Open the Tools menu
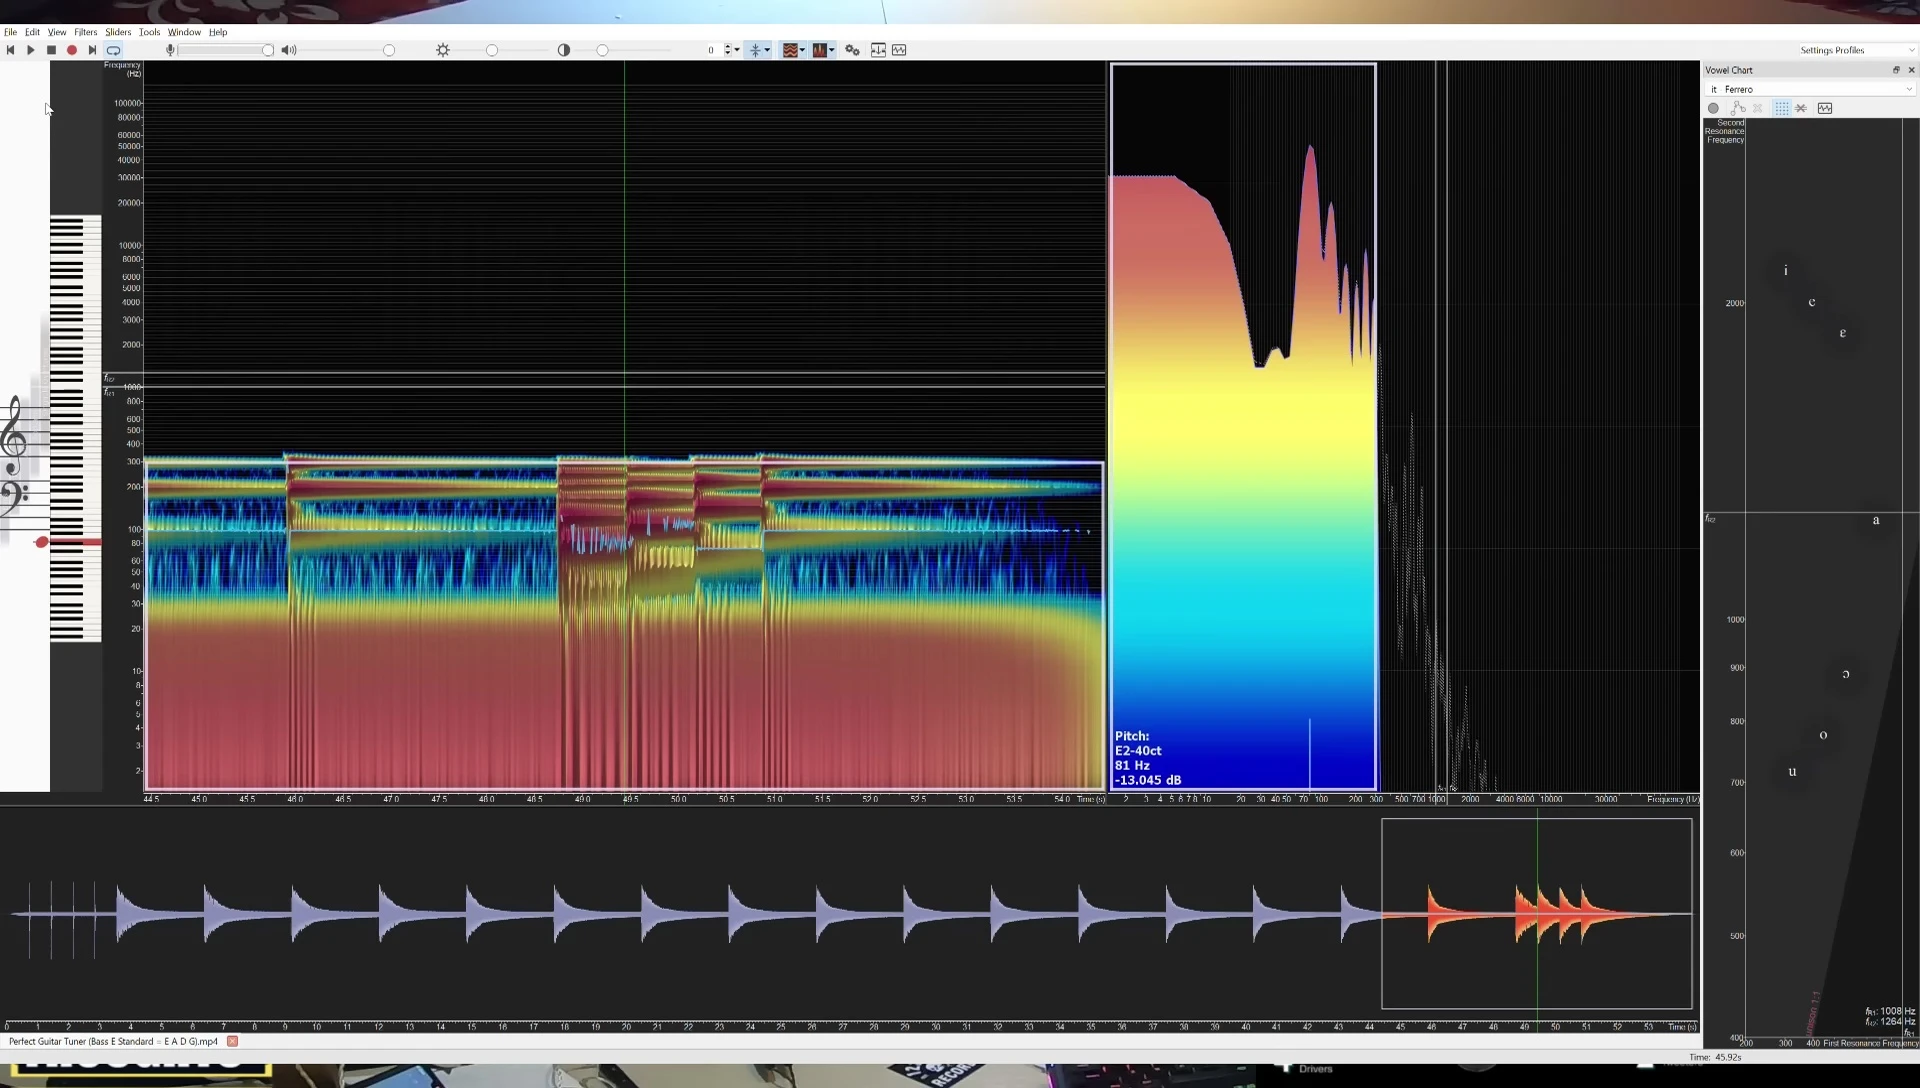The height and width of the screenshot is (1088, 1920). [149, 32]
